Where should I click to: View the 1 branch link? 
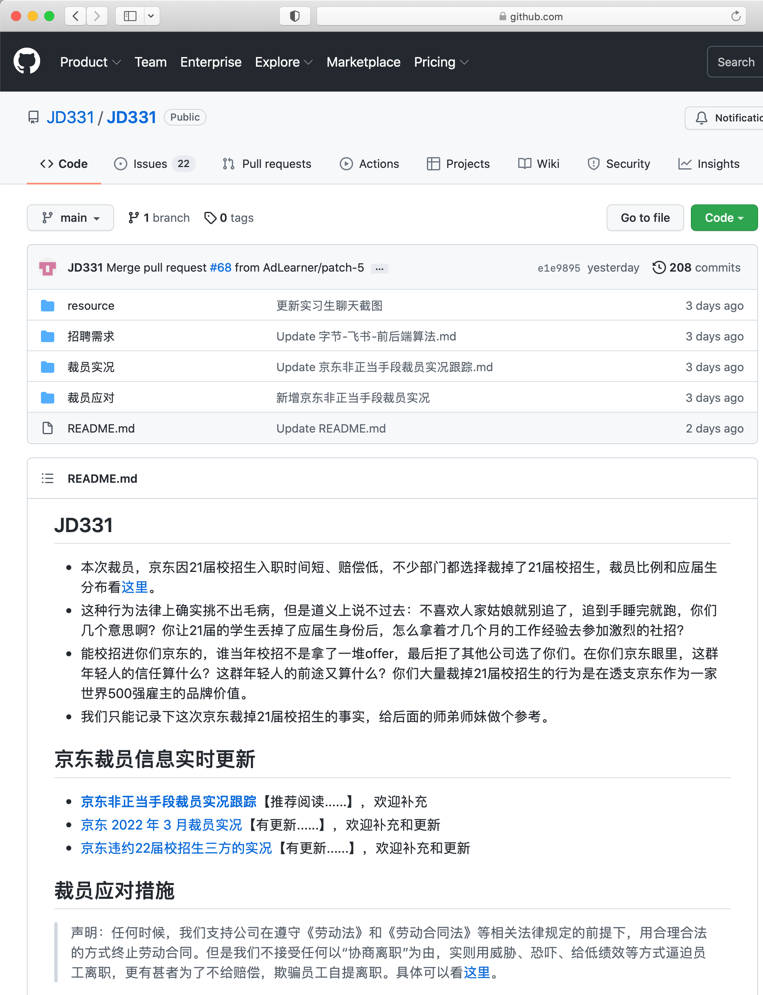click(x=159, y=218)
